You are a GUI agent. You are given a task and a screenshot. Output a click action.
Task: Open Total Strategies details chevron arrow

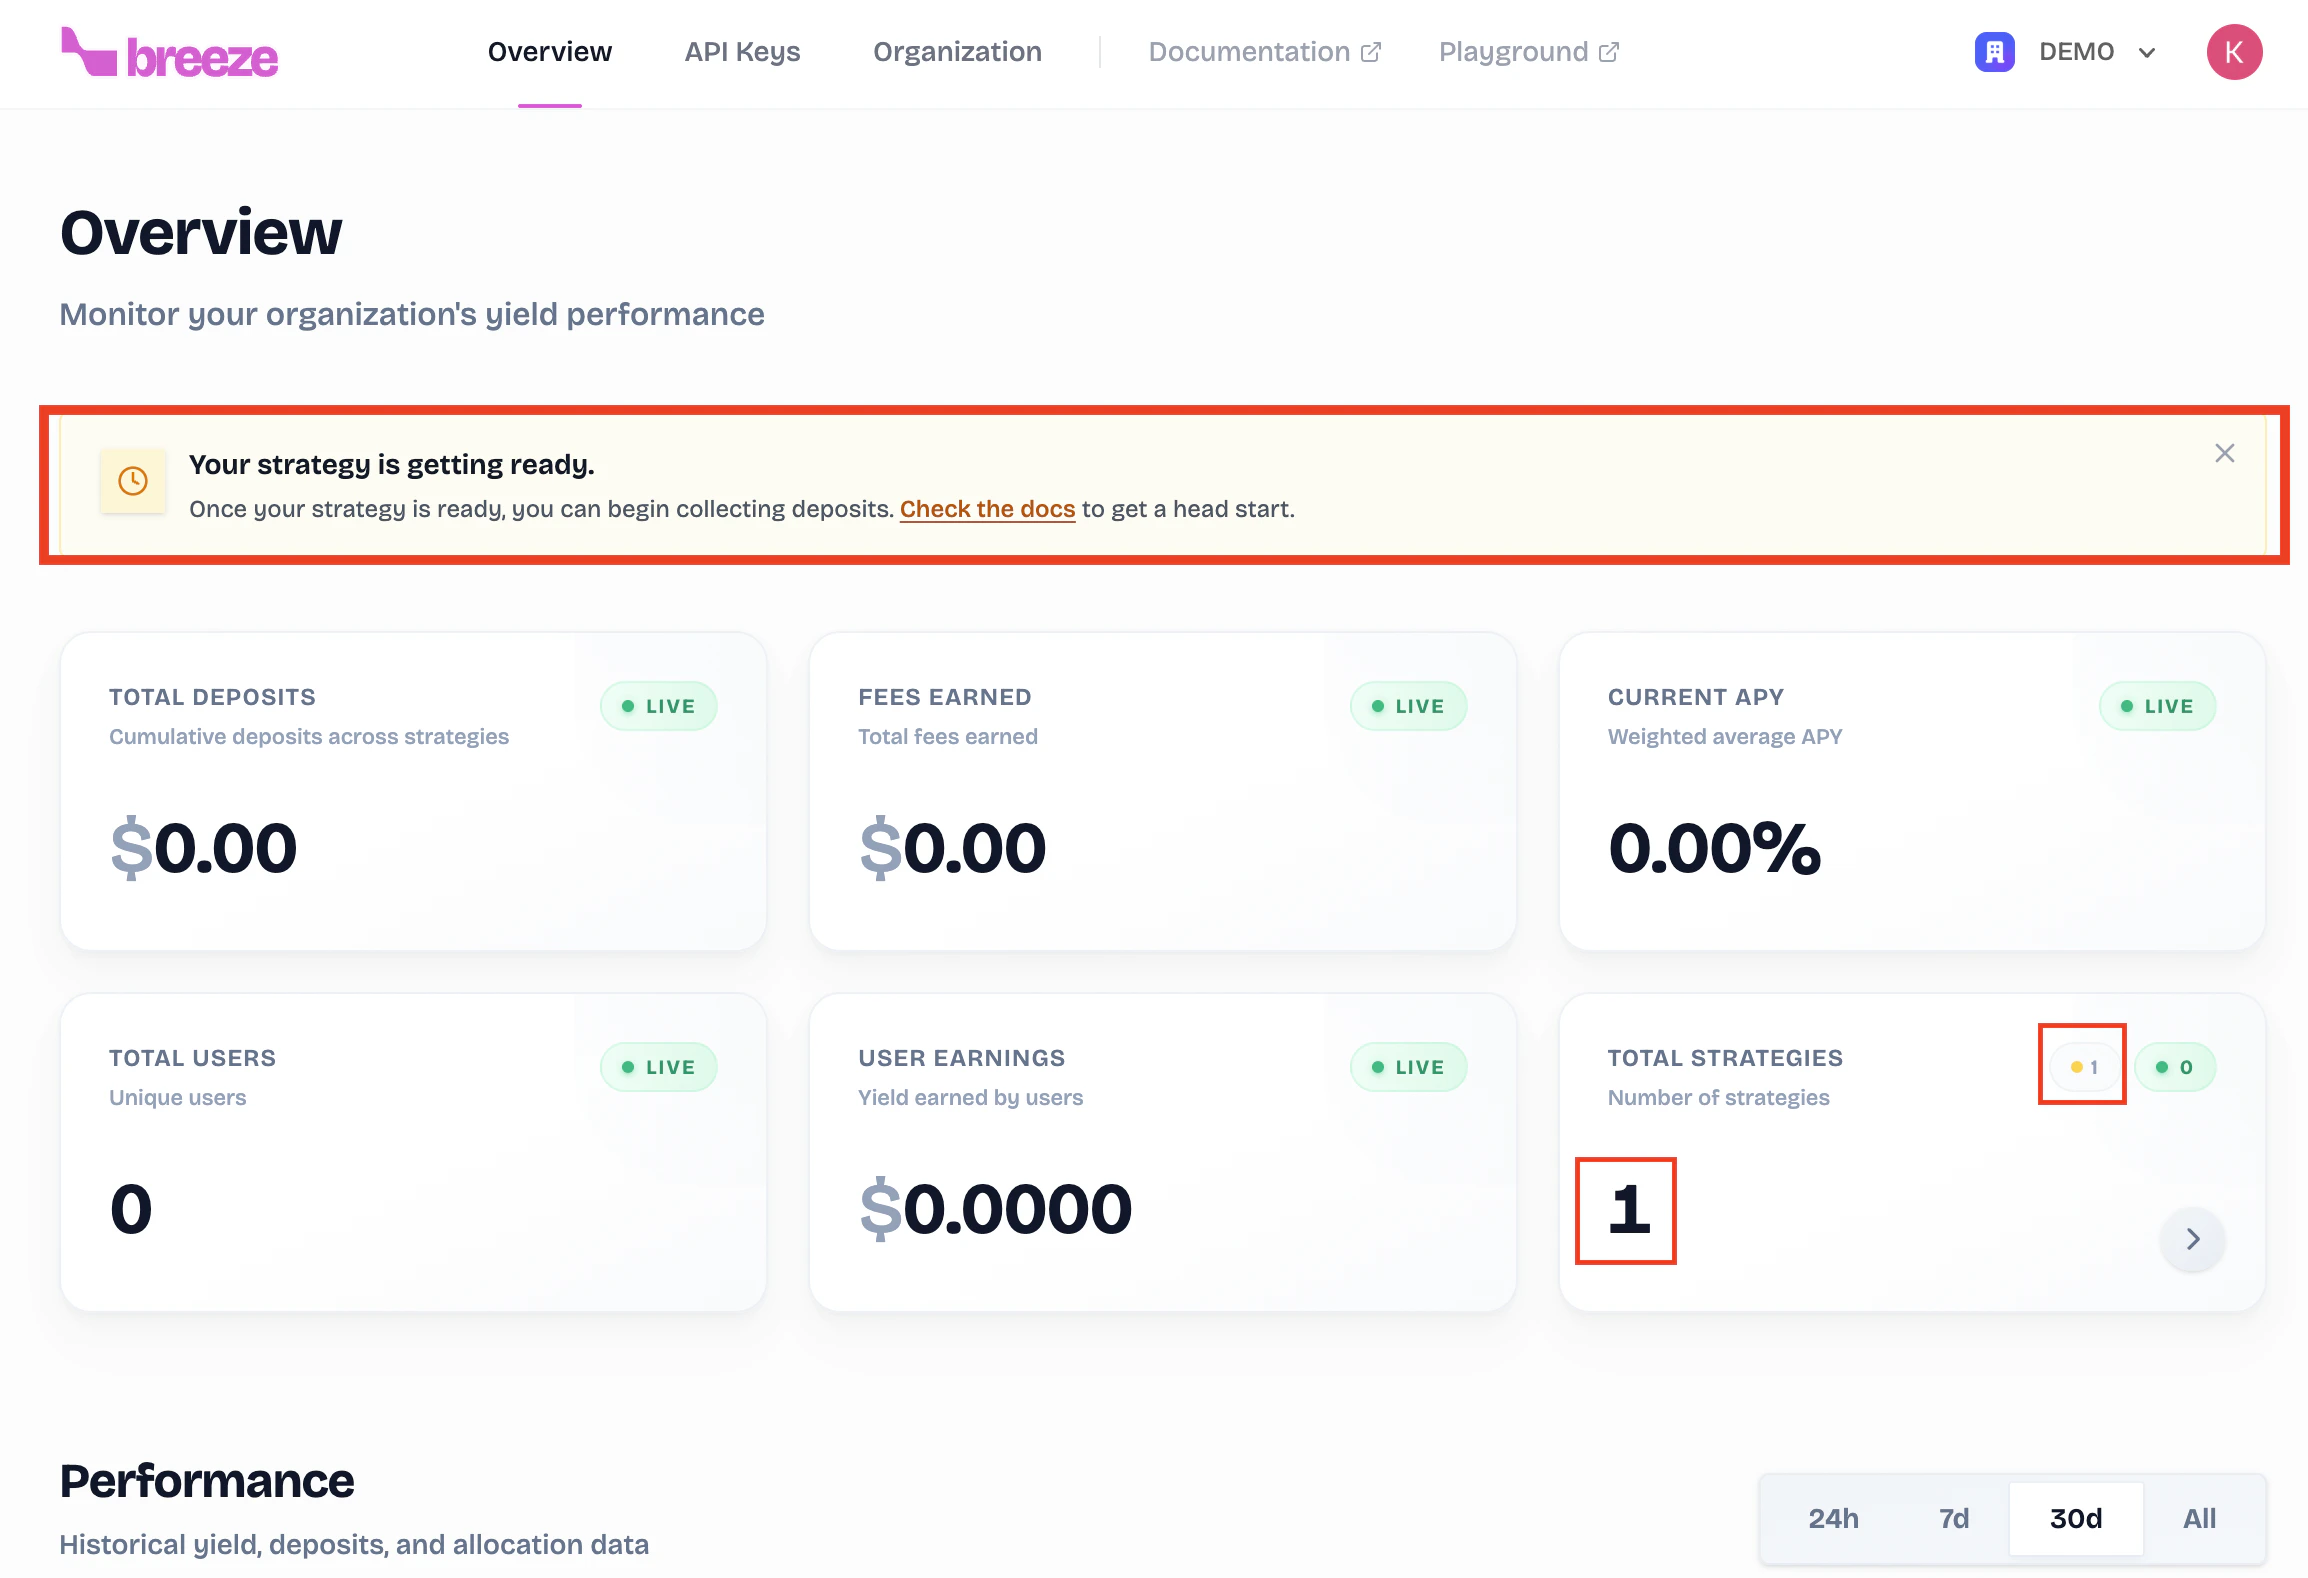[2192, 1239]
